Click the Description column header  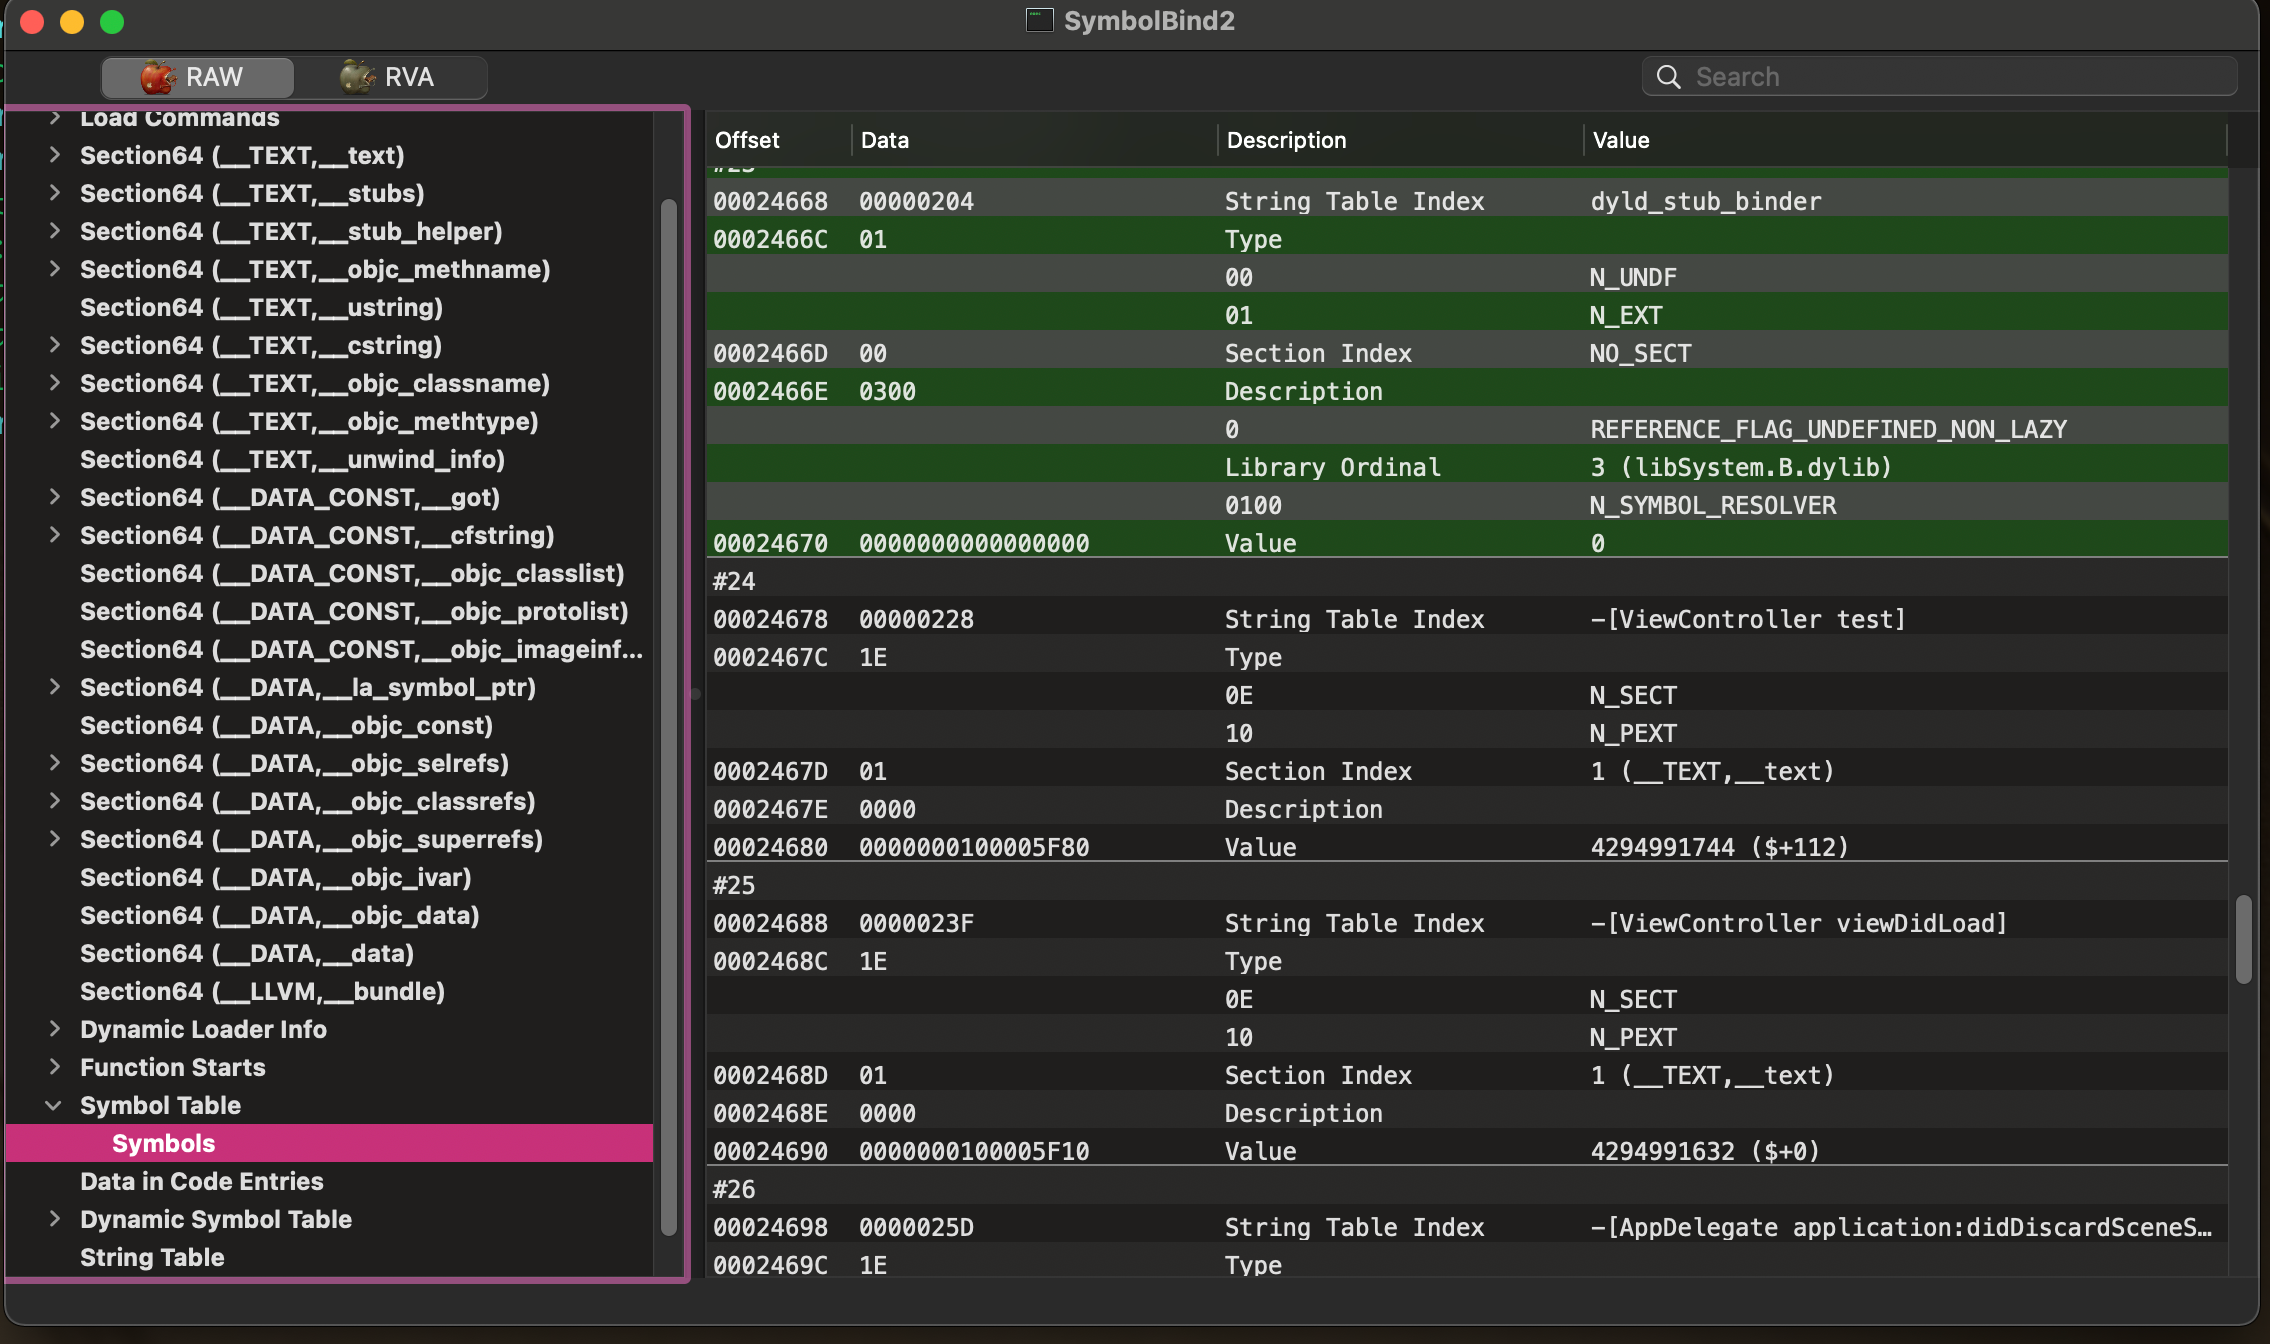click(1400, 140)
